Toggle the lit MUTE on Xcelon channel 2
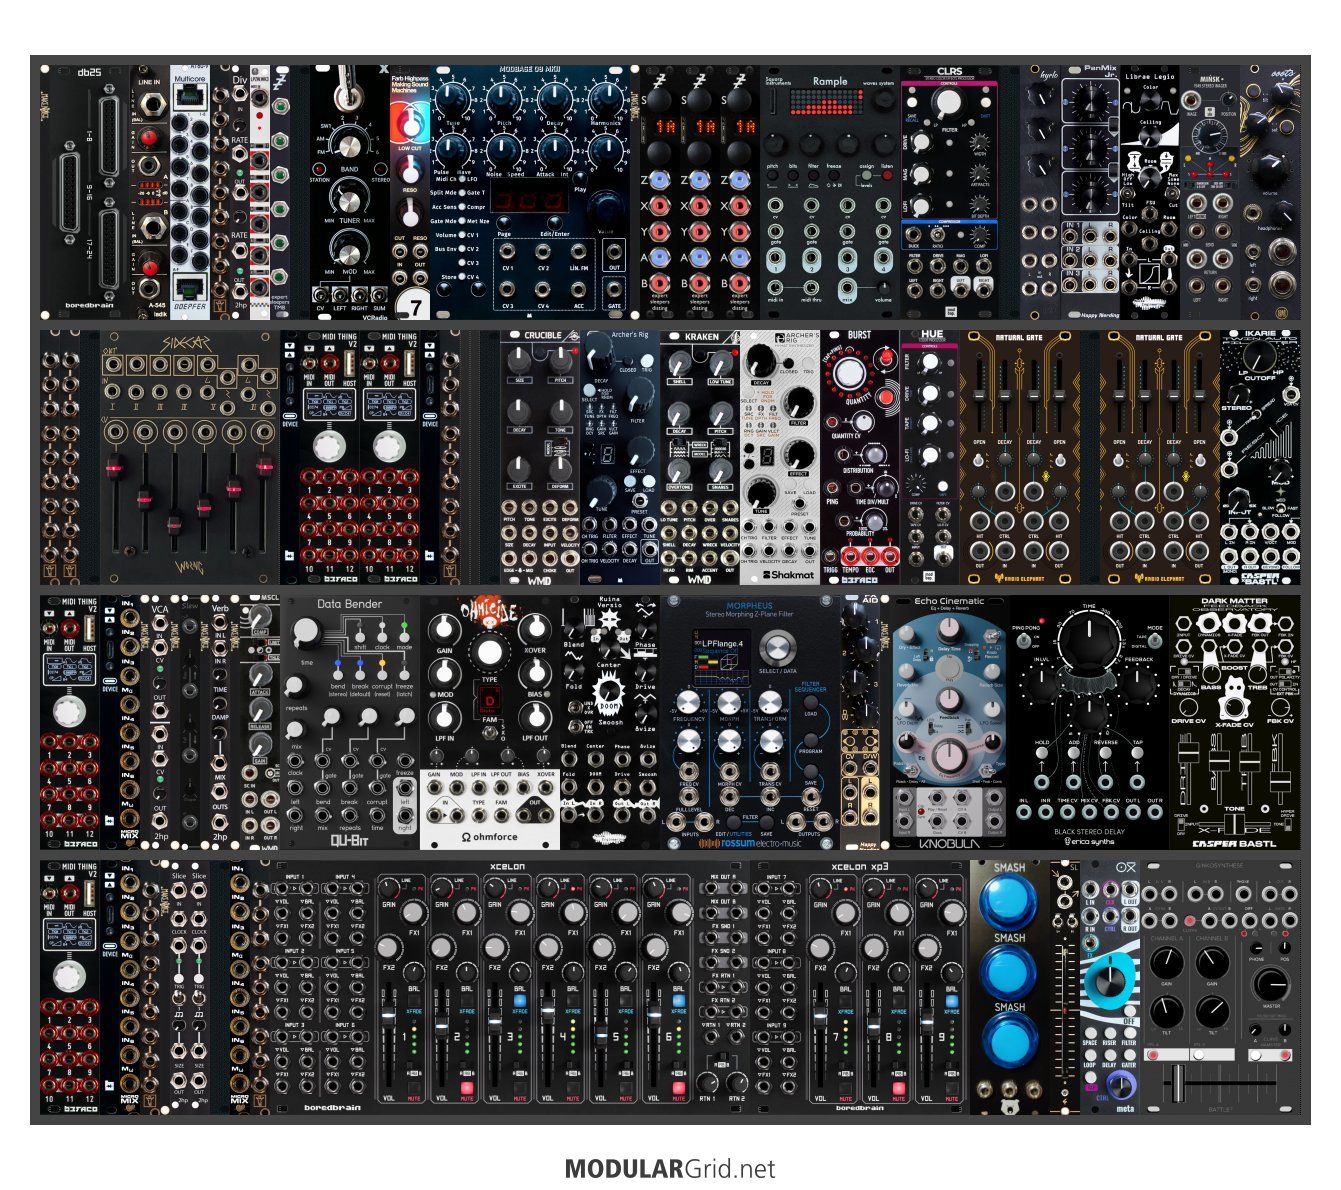The height and width of the screenshot is (1190, 1341). click(x=467, y=1088)
